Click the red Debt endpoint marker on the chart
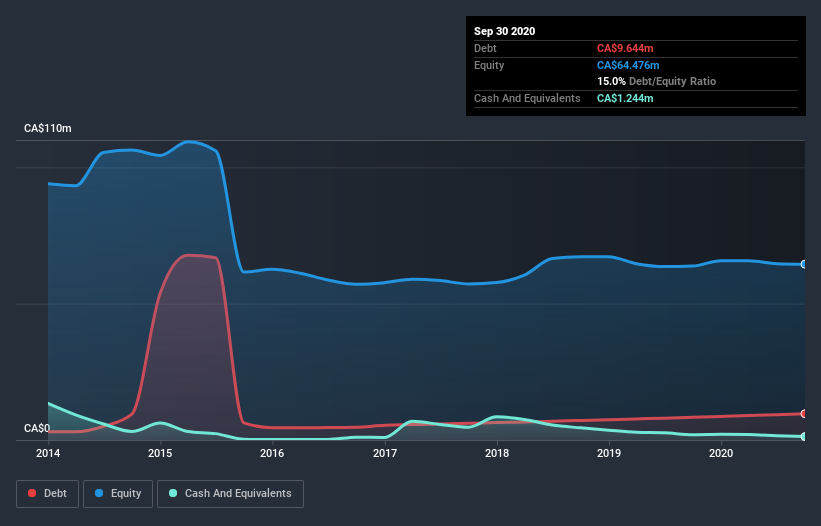This screenshot has width=821, height=526. (804, 413)
